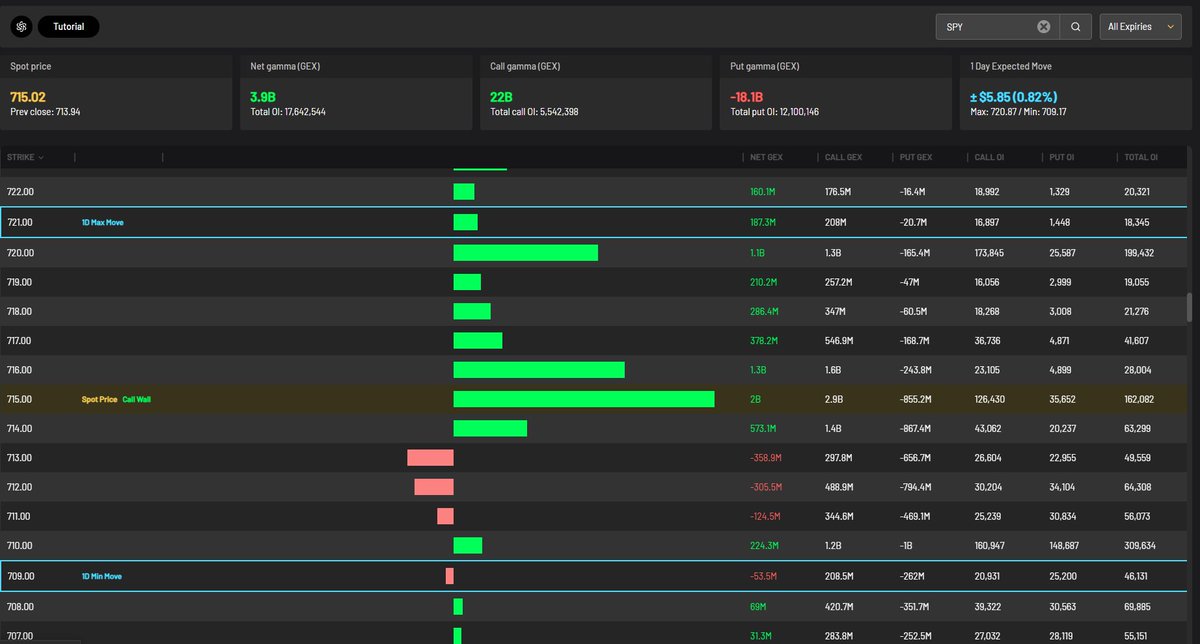1200x644 pixels.
Task: Select the strike 719.00 cell
Action: [20, 282]
